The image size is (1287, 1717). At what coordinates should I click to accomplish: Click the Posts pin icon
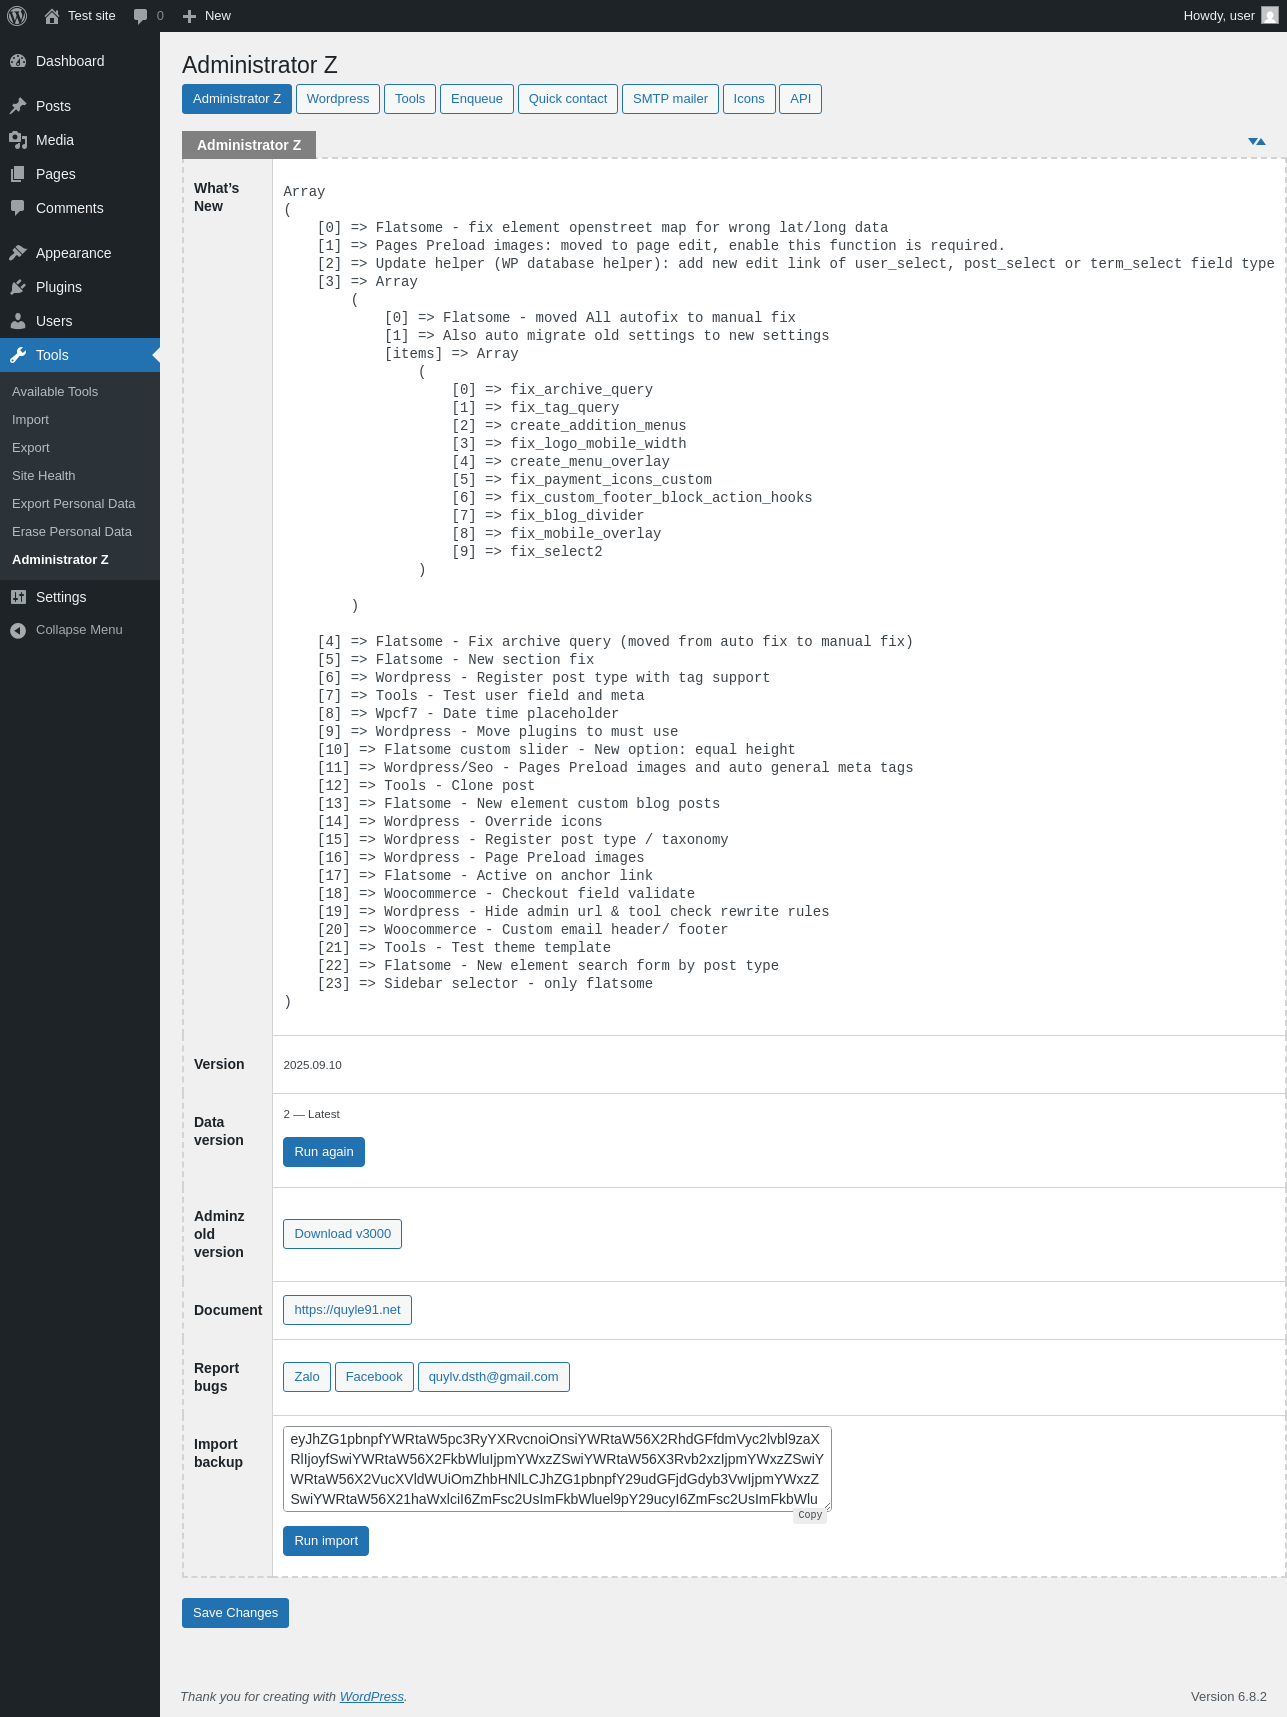tap(18, 106)
